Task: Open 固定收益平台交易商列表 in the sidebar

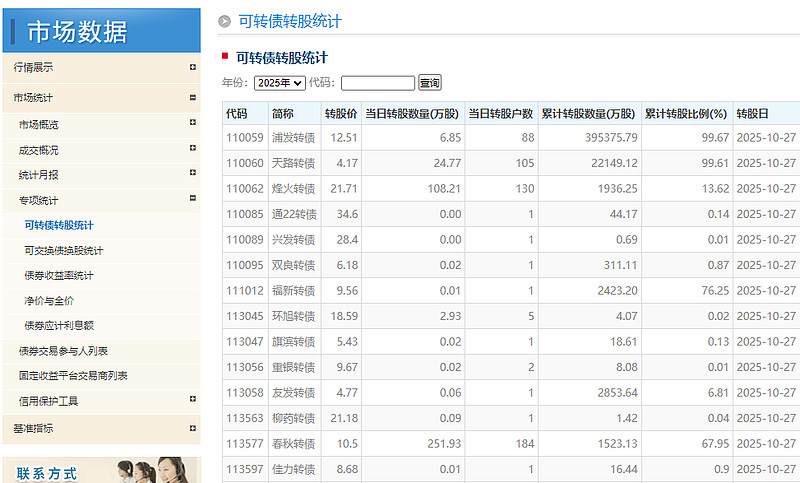Action: pos(73,376)
